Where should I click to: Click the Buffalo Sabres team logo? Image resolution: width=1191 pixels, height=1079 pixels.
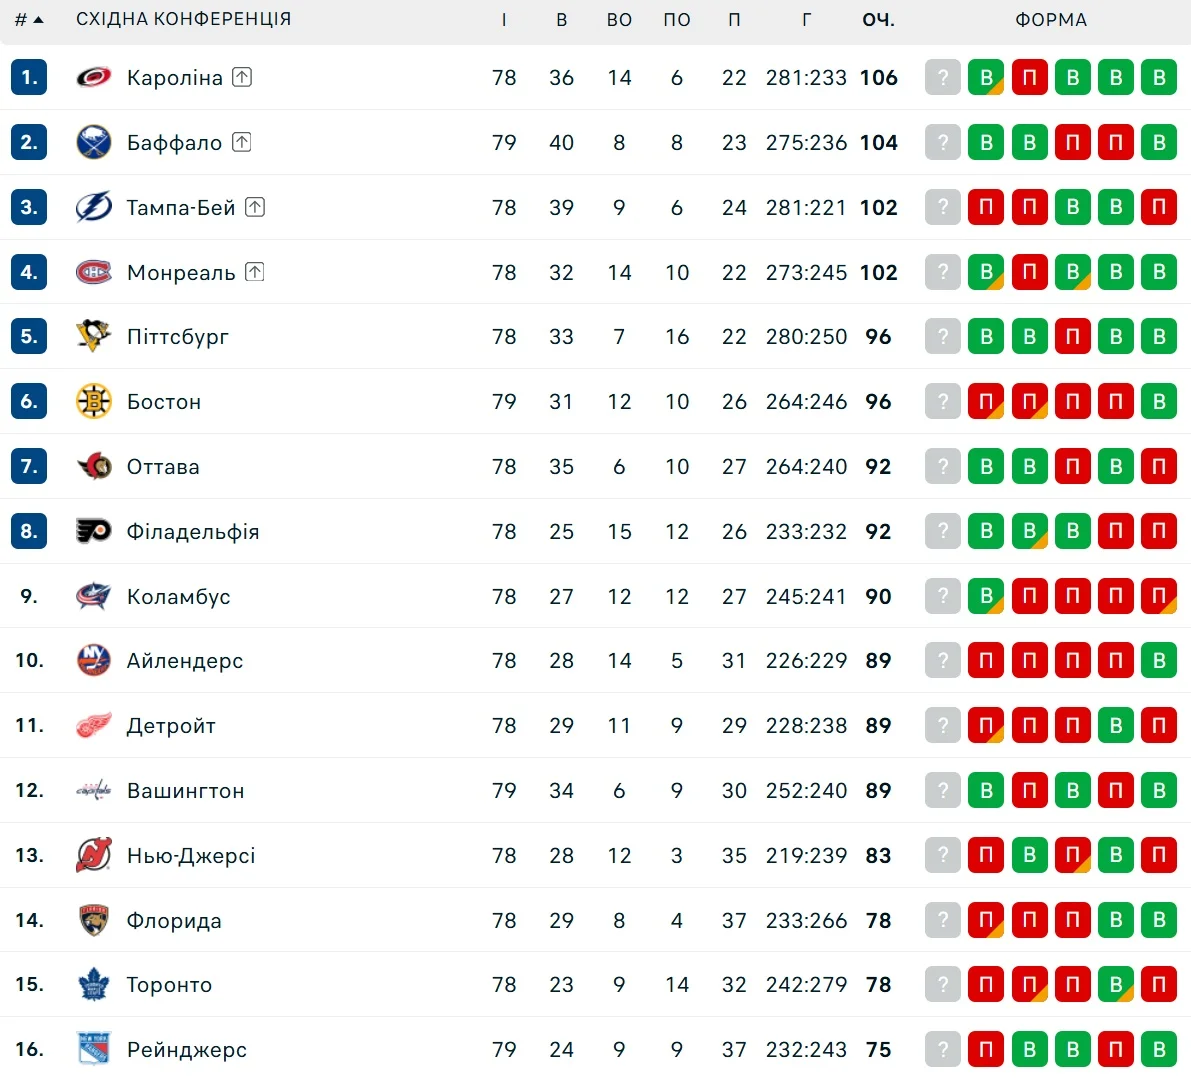click(94, 142)
